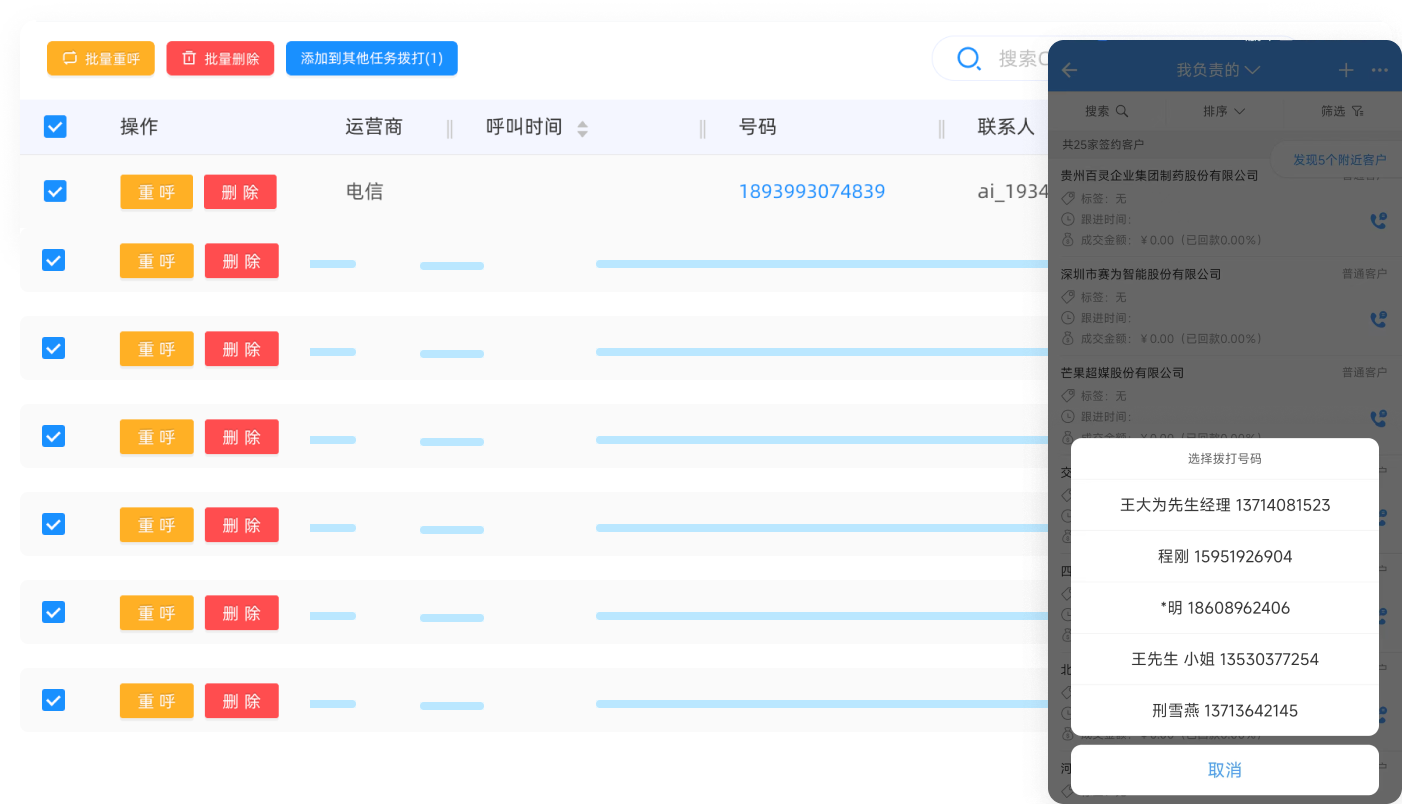Click the 批量重呼 batch redial button
This screenshot has width=1402, height=804.
pos(101,58)
